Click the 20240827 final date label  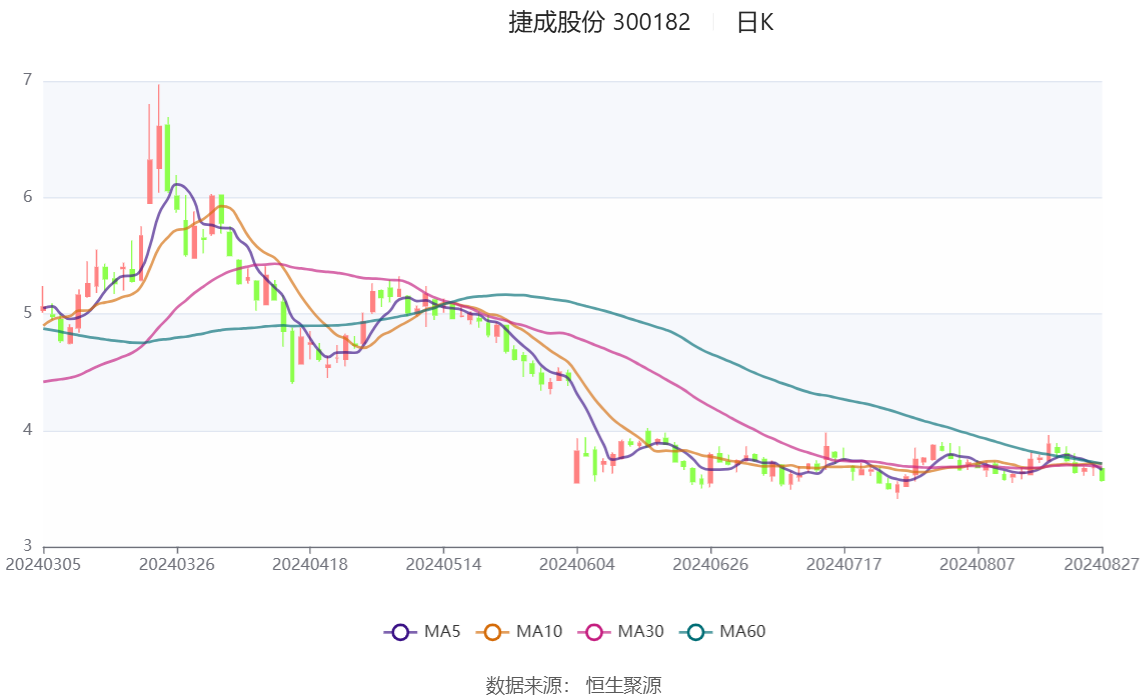click(1102, 564)
